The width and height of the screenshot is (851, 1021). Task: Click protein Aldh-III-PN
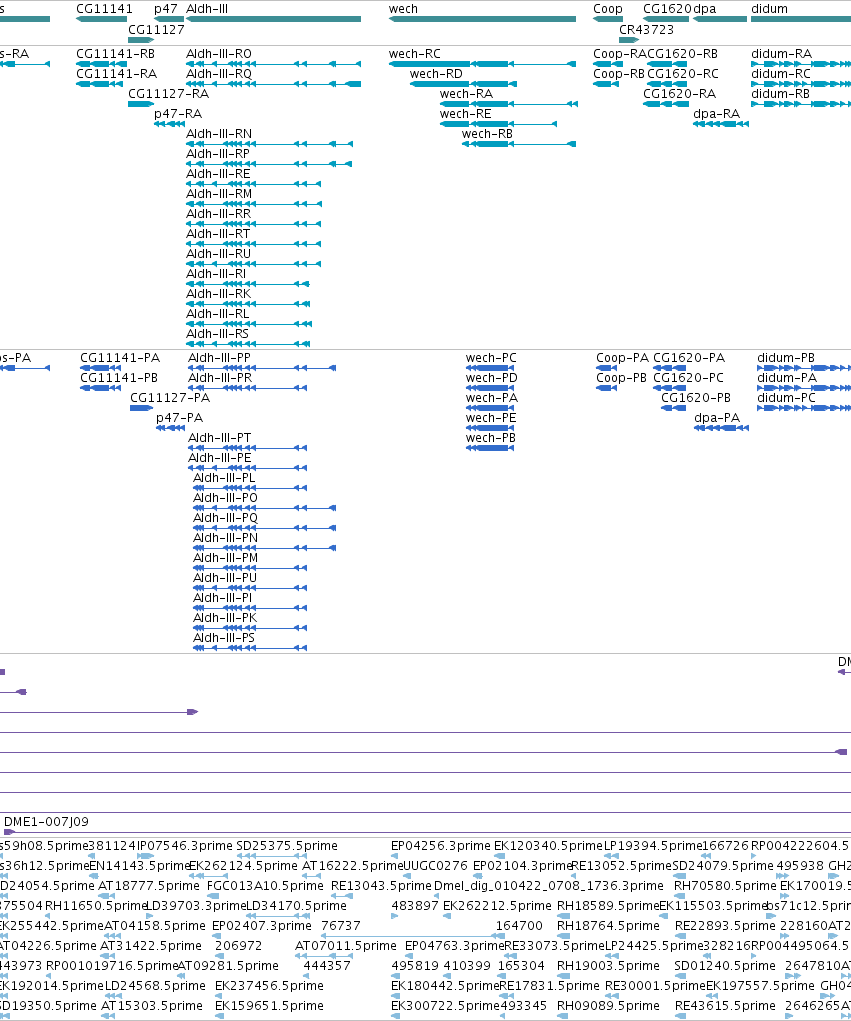[225, 538]
